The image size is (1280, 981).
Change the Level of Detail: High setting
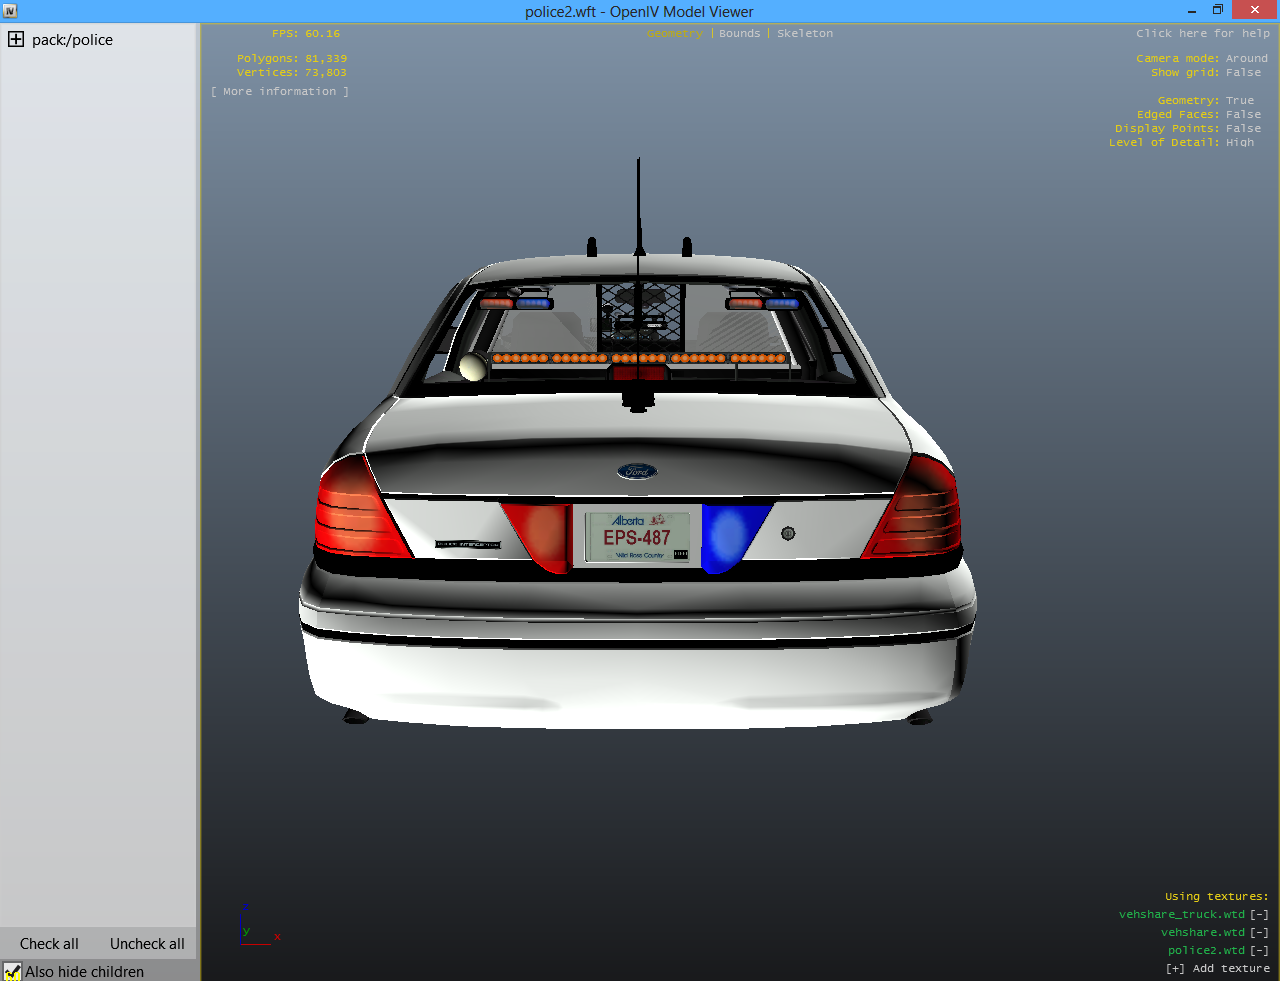coord(1181,143)
